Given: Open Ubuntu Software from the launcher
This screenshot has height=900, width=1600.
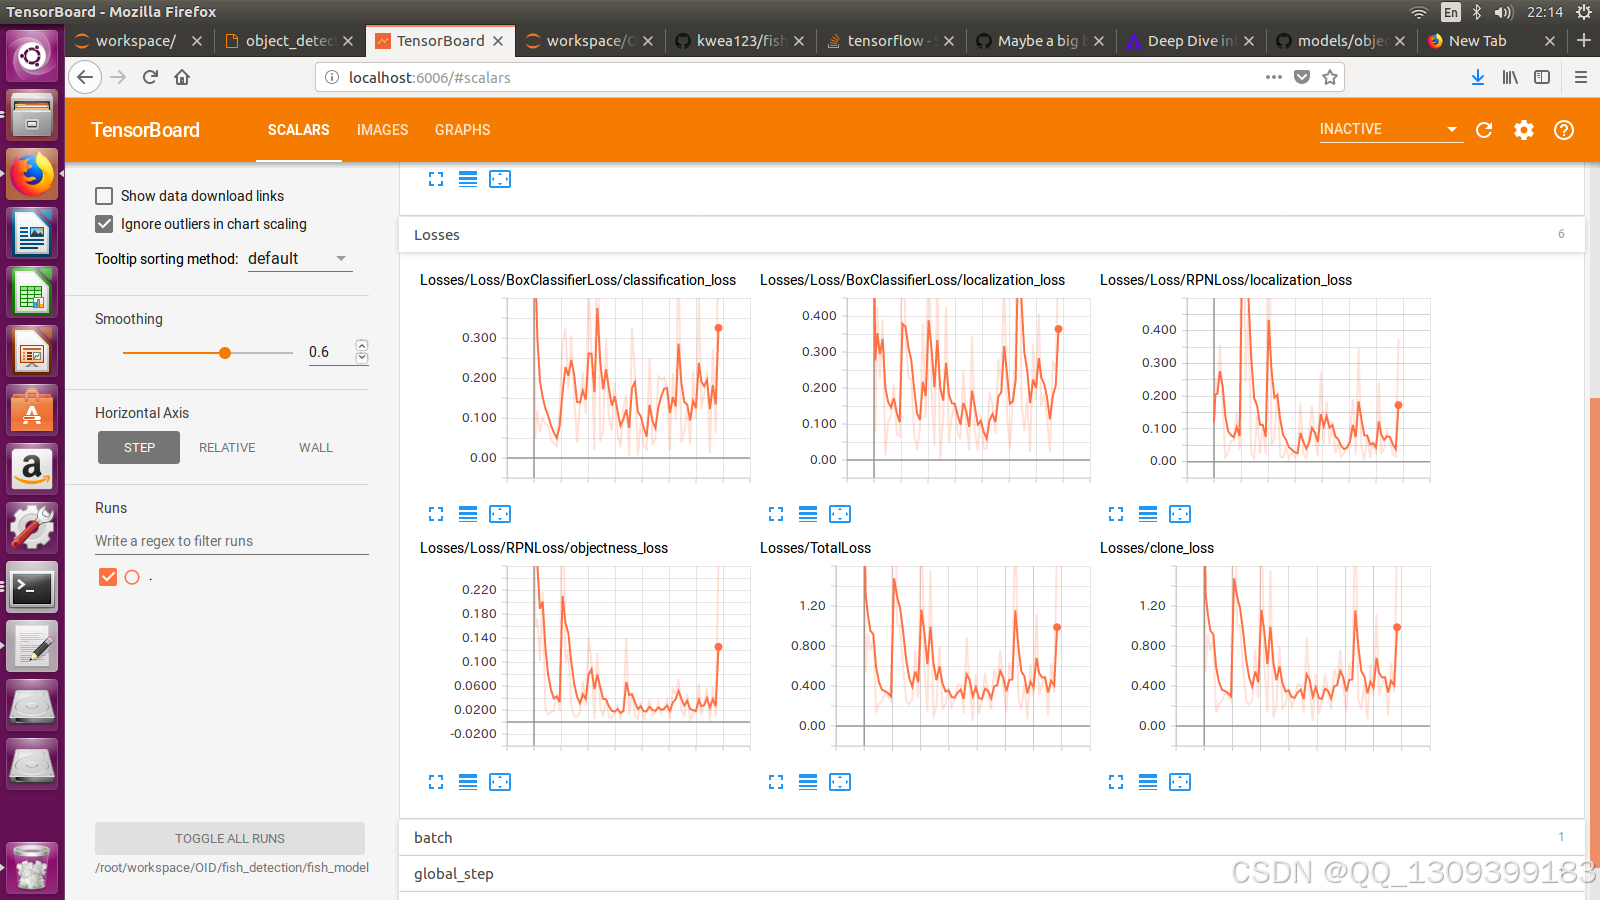Looking at the screenshot, I should 32,410.
